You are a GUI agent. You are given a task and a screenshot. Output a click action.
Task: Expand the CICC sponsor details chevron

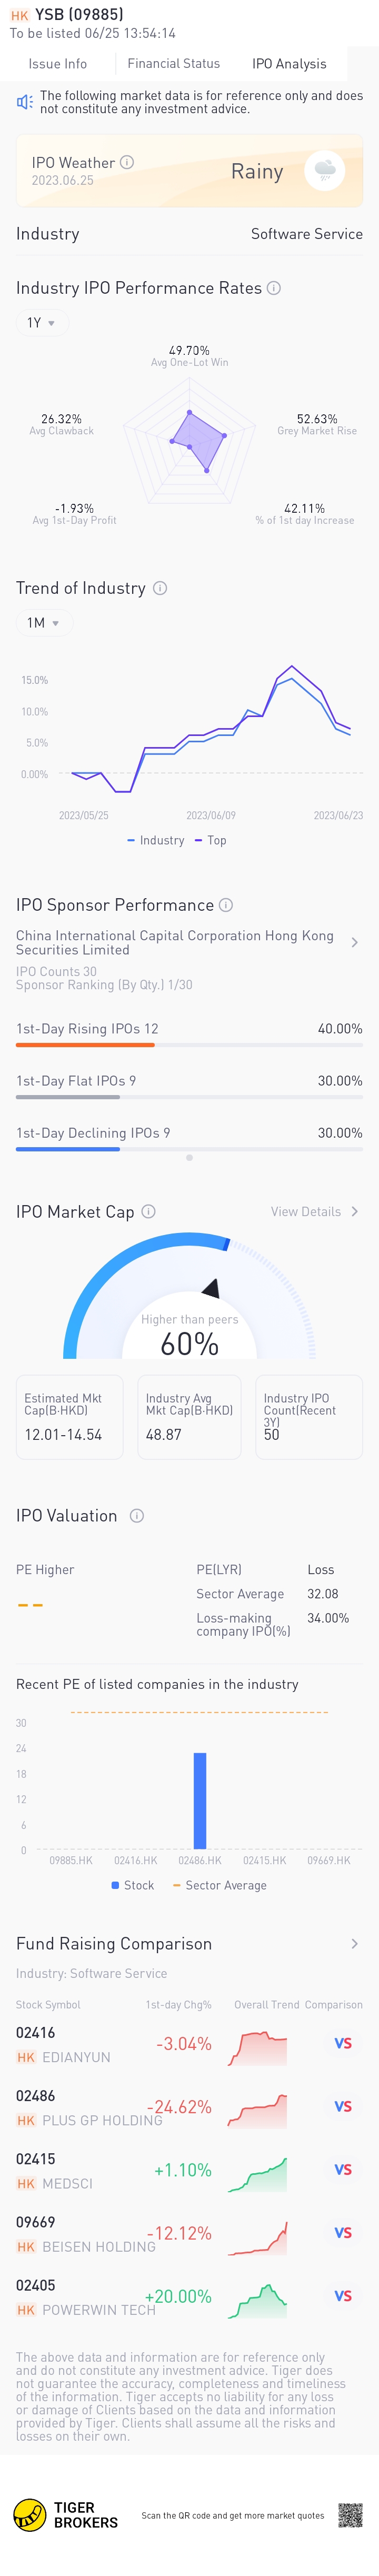pyautogui.click(x=355, y=942)
